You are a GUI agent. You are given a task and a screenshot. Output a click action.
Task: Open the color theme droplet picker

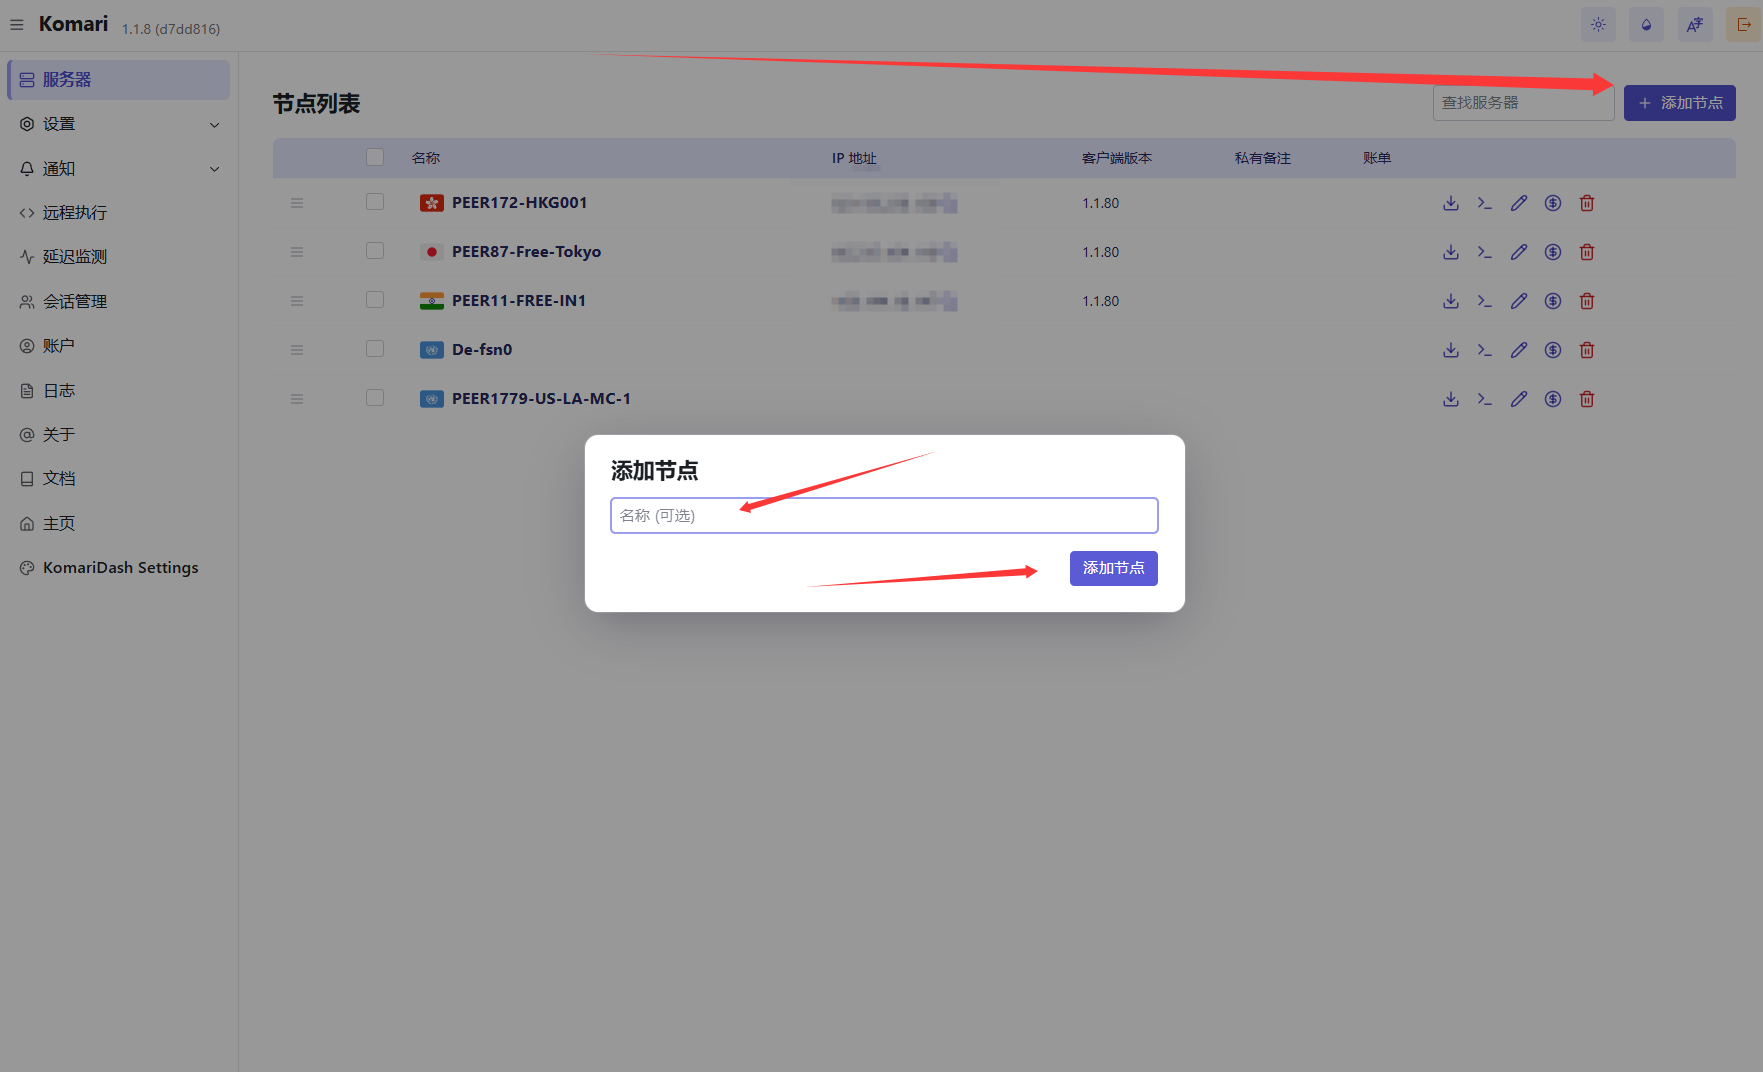click(x=1646, y=25)
